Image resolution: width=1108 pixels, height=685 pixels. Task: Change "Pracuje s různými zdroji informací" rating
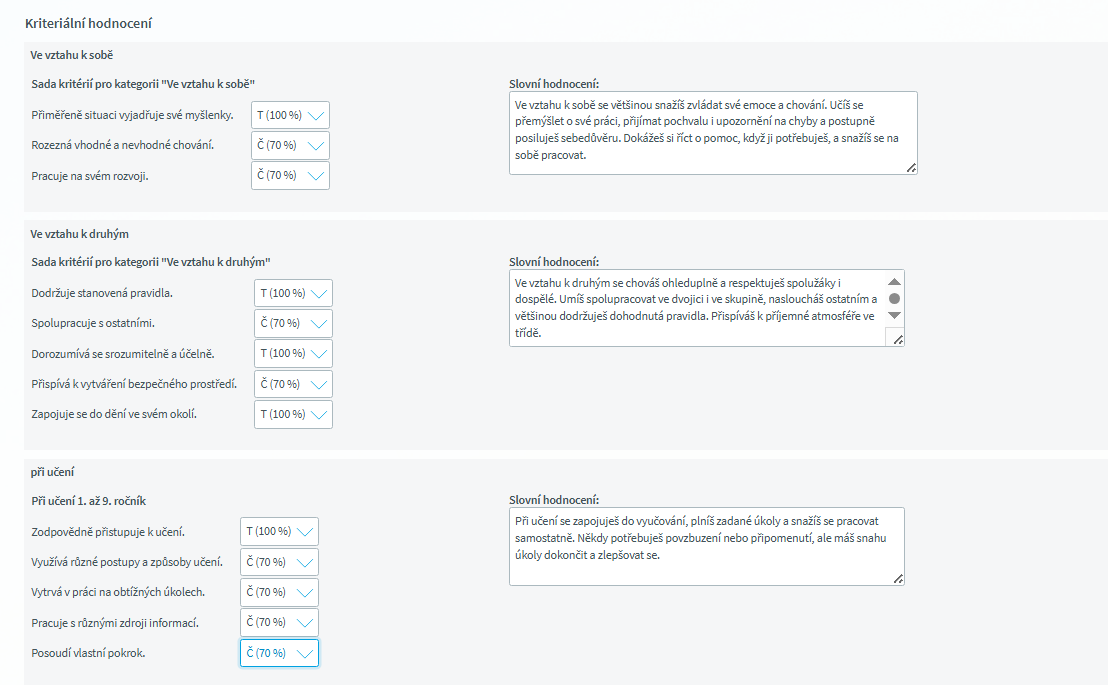(280, 622)
